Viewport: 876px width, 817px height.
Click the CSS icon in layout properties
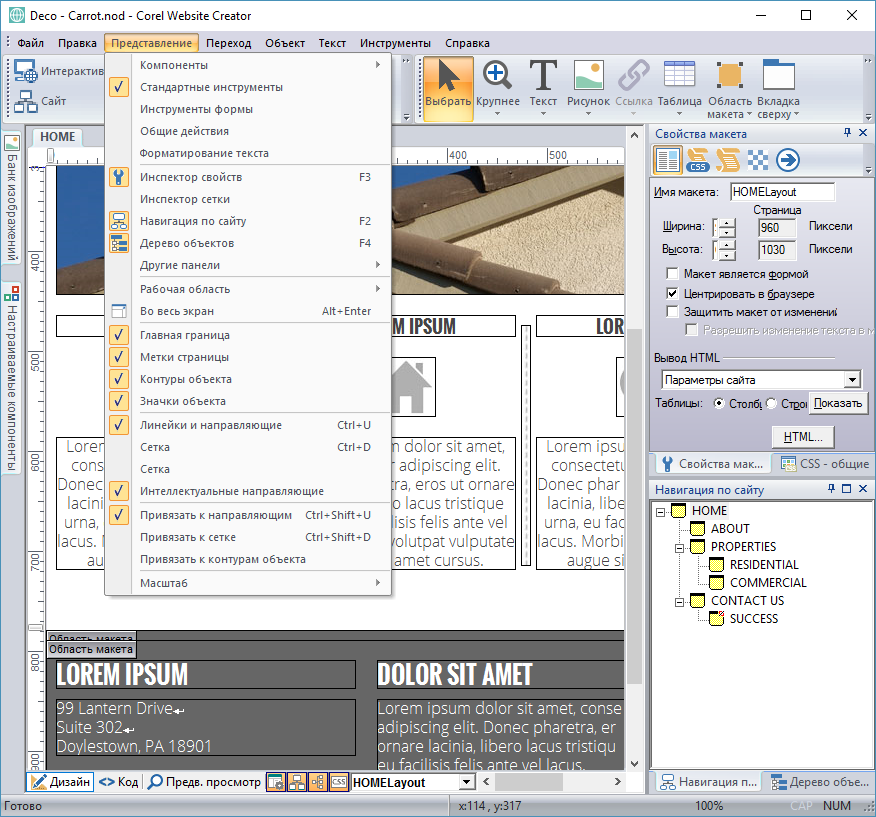[698, 160]
